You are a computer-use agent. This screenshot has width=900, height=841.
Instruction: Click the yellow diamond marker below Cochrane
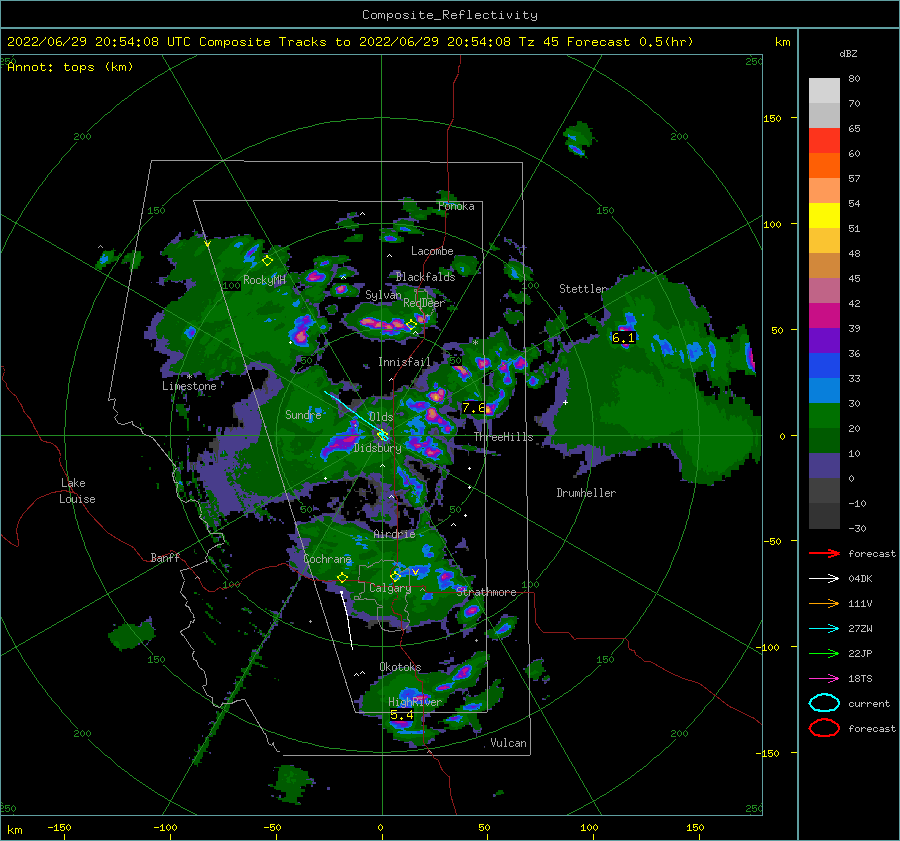(342, 578)
